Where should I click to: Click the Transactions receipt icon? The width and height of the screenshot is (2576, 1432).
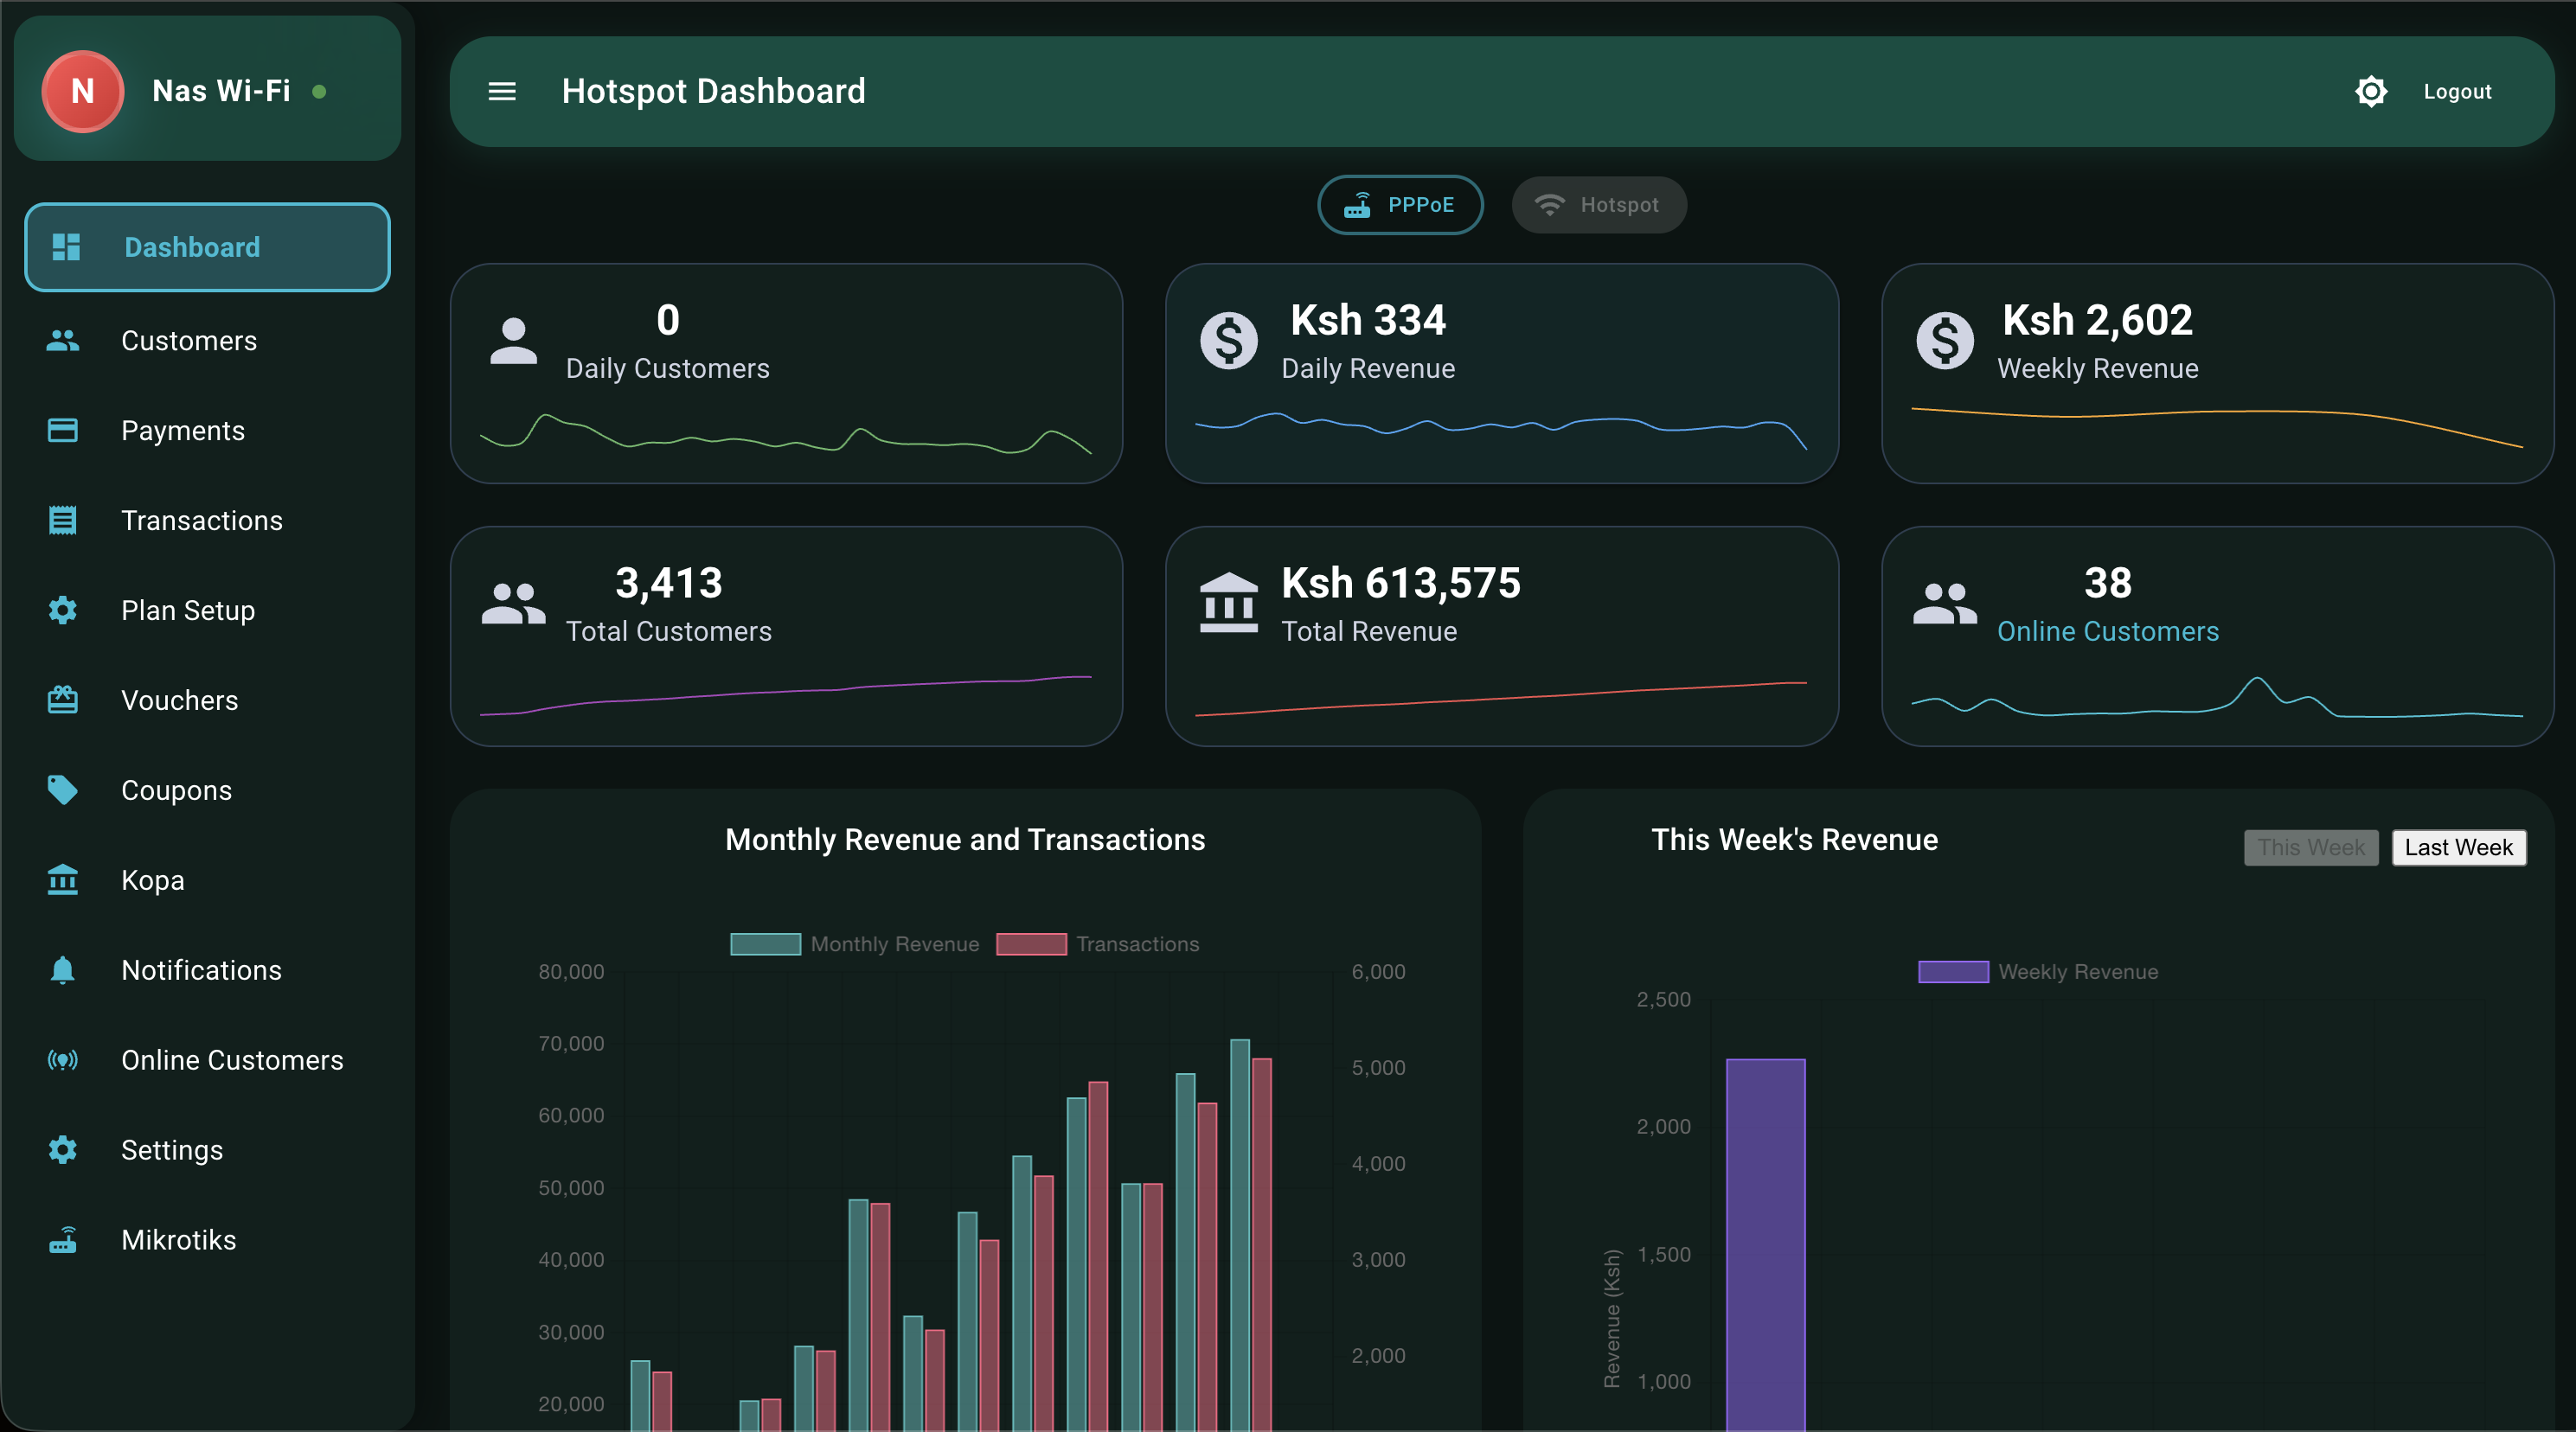[x=62, y=520]
